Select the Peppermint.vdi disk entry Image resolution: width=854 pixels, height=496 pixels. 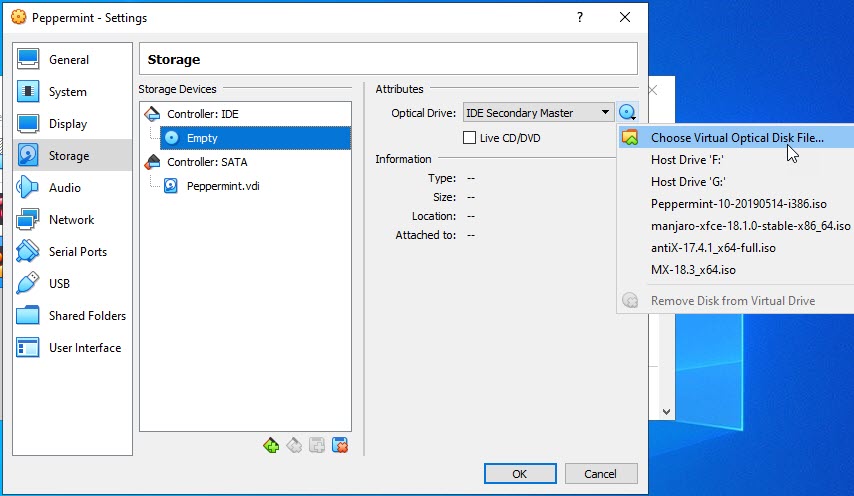point(223,186)
